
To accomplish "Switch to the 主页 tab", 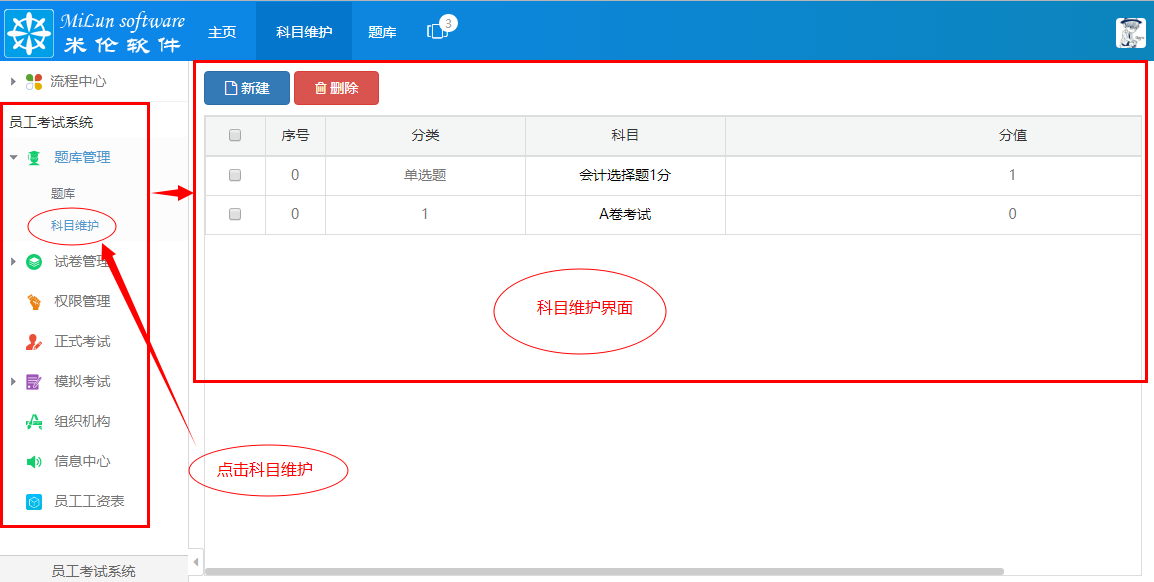I will click(222, 30).
